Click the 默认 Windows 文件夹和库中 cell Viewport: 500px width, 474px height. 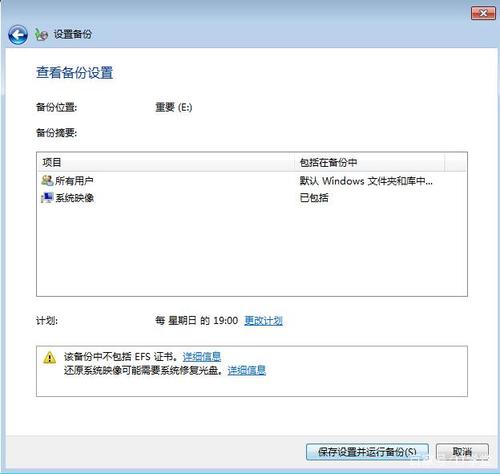pos(366,181)
